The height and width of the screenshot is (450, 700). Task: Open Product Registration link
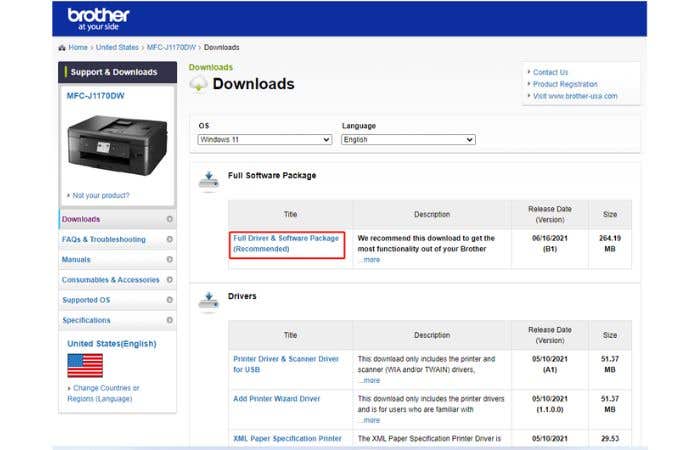(565, 84)
